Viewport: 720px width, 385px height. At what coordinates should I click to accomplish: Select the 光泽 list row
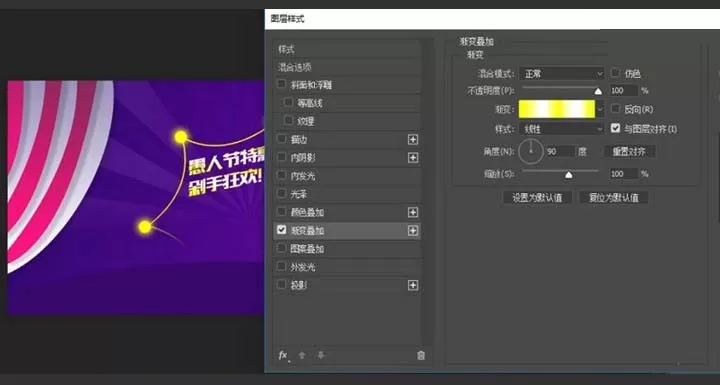tap(347, 194)
